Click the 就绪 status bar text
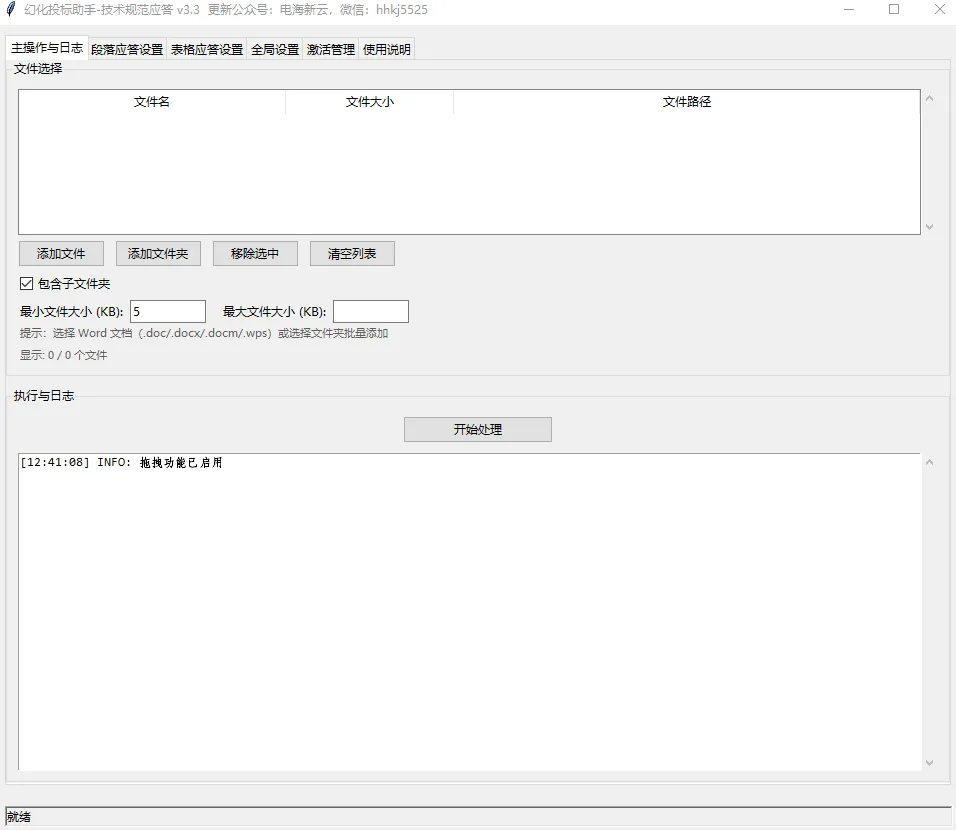 (x=19, y=817)
